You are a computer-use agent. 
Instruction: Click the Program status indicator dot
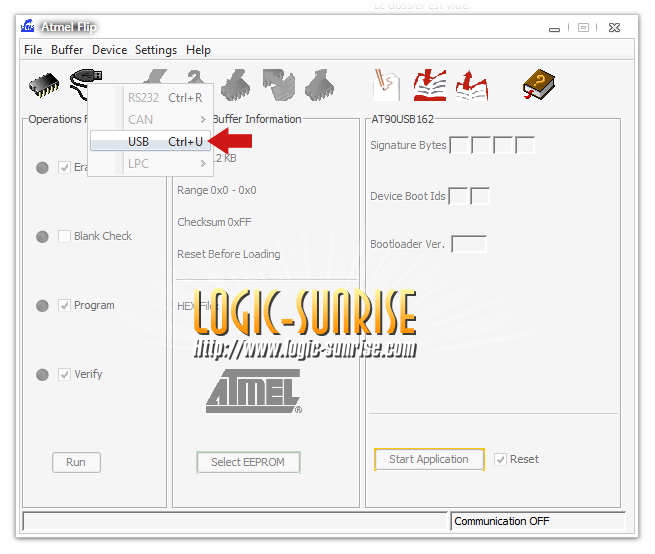(x=42, y=305)
